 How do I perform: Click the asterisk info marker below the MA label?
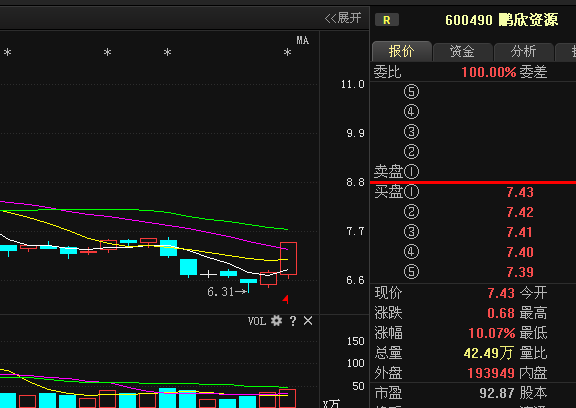pyautogui.click(x=287, y=53)
